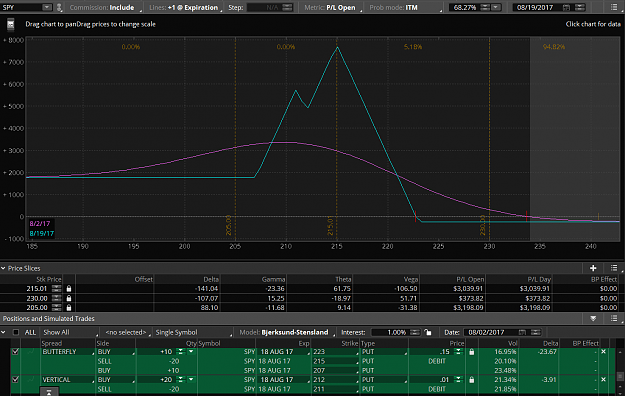Change the VERTICAL spread type dropdown
This screenshot has height=396, width=625.
tap(68, 380)
